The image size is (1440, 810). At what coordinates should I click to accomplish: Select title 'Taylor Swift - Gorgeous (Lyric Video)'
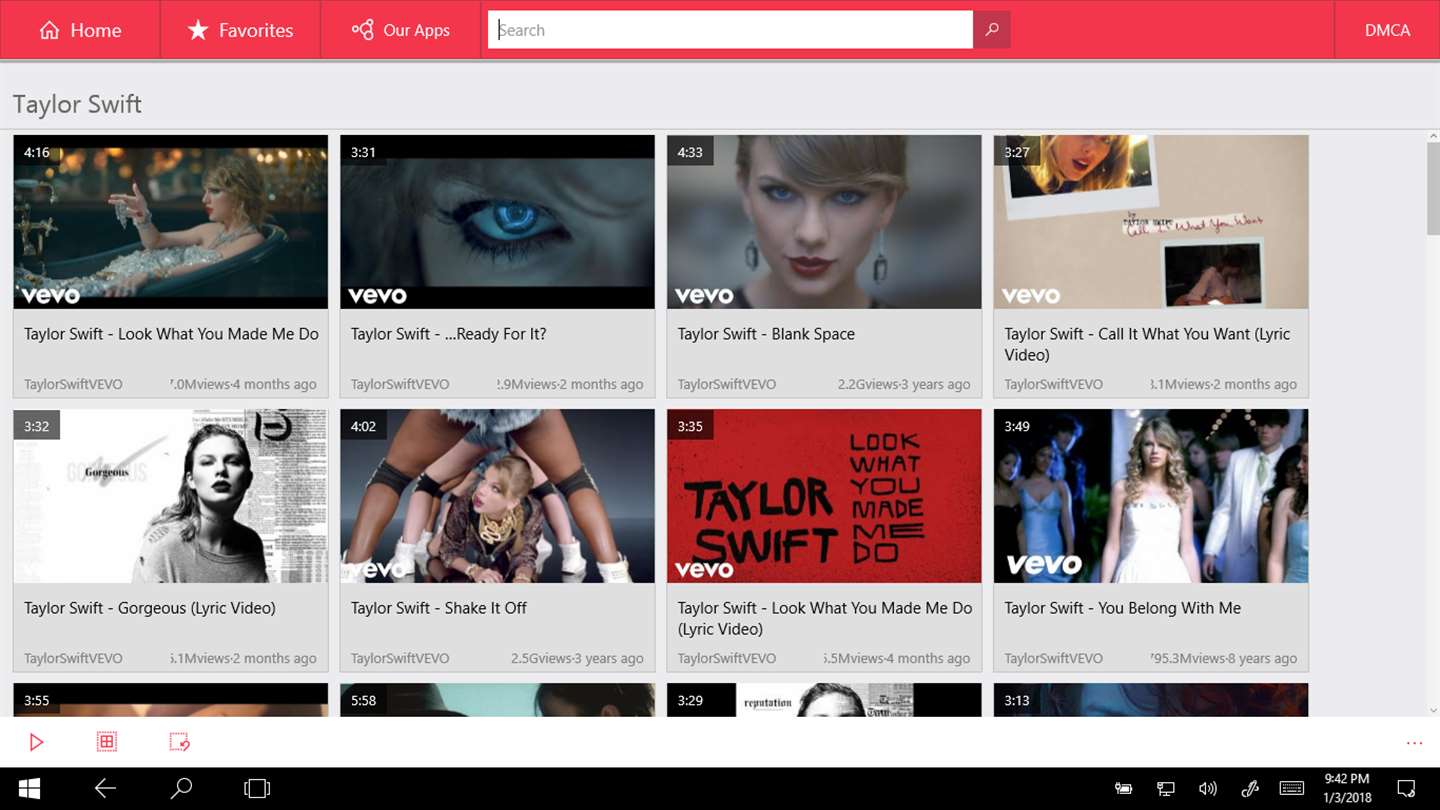click(x=150, y=608)
